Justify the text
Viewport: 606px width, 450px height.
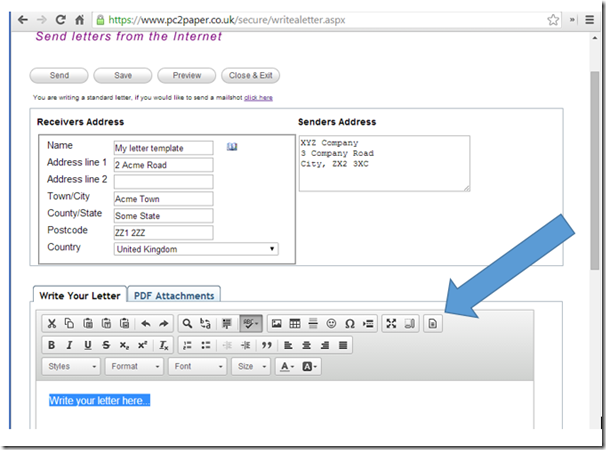point(343,345)
